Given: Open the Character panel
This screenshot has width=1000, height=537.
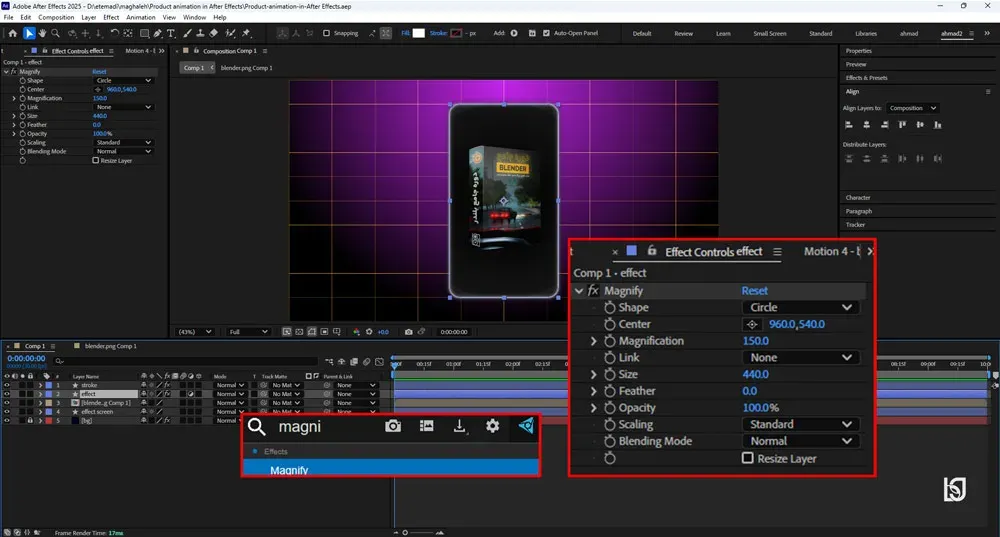Looking at the screenshot, I should [858, 198].
